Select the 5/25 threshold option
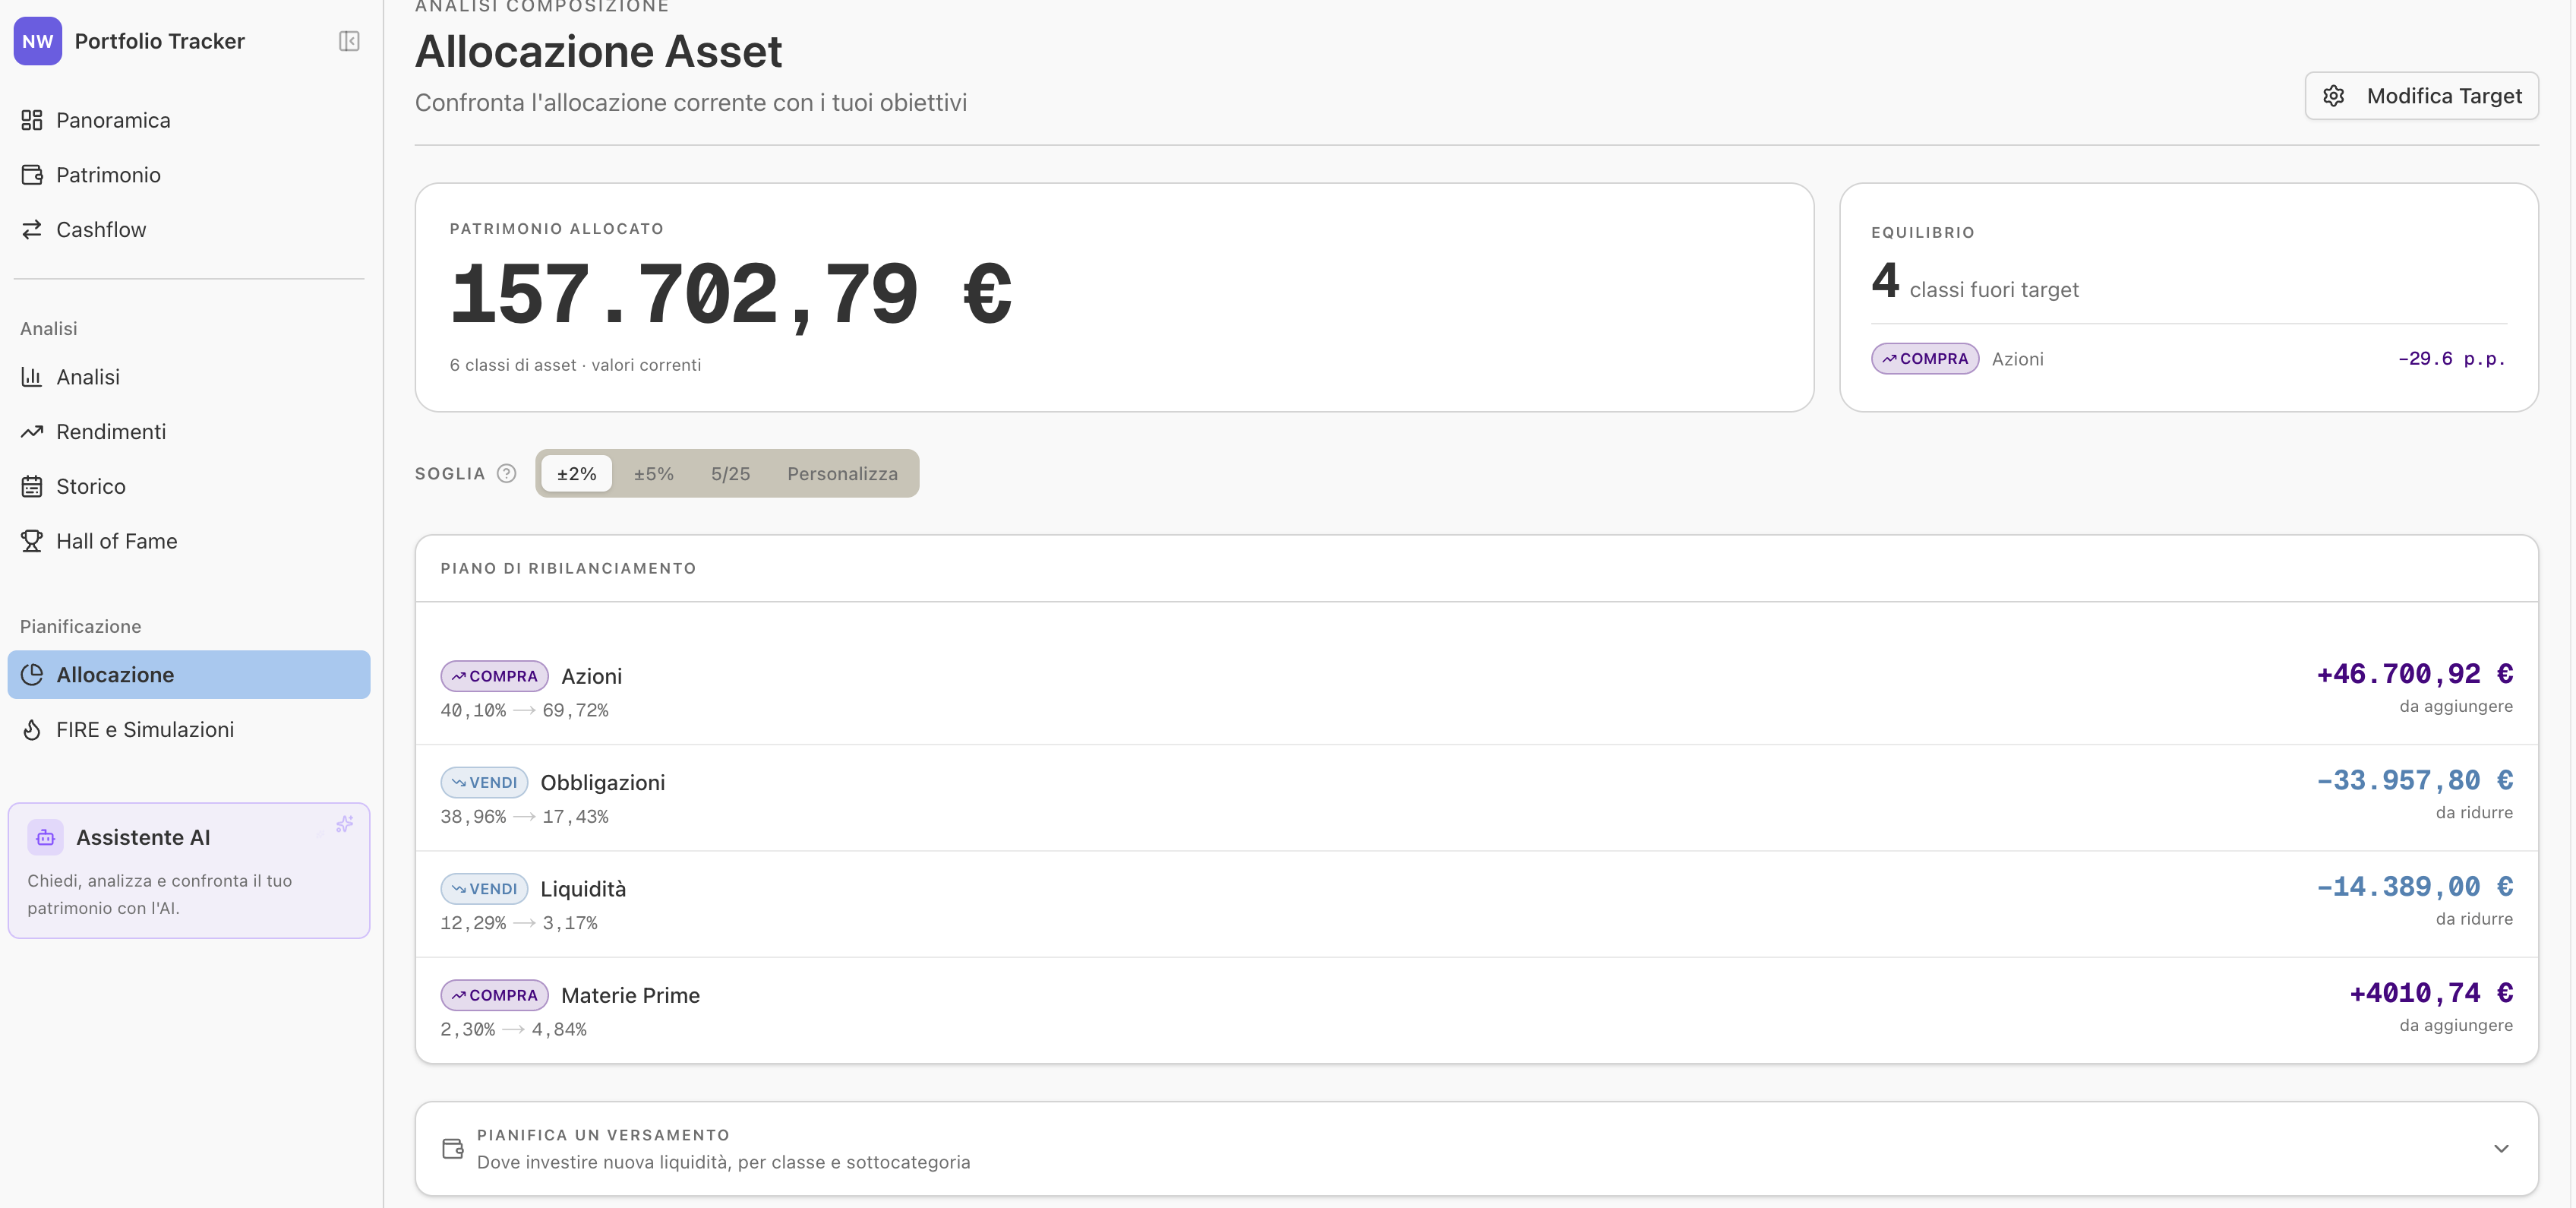 [731, 474]
